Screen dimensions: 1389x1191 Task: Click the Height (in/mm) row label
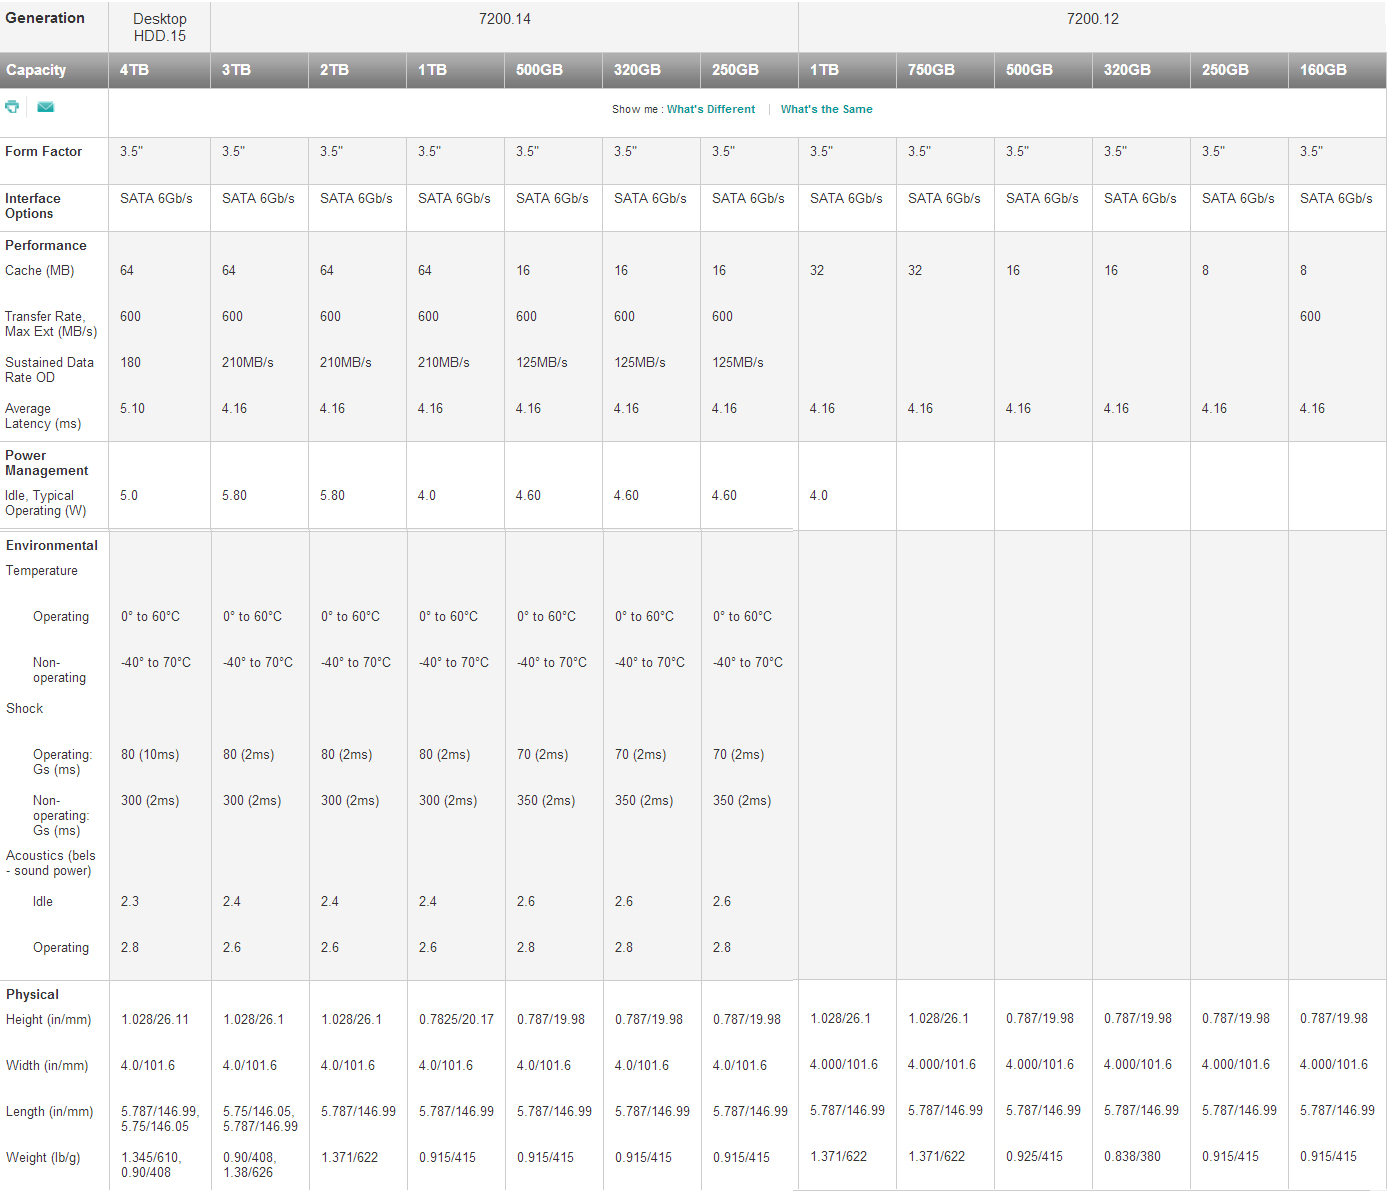click(48, 1019)
